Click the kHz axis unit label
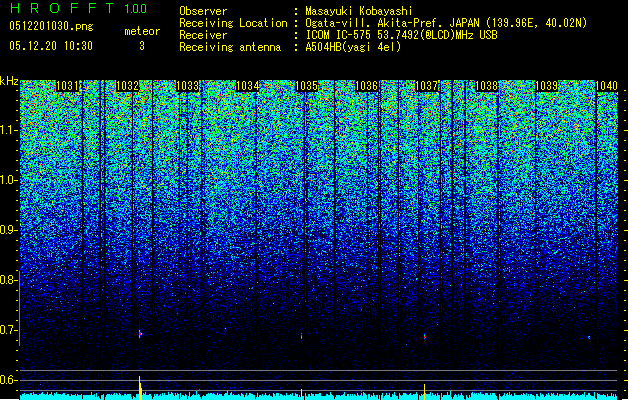Screen dimensions: 629x400 click(9, 81)
